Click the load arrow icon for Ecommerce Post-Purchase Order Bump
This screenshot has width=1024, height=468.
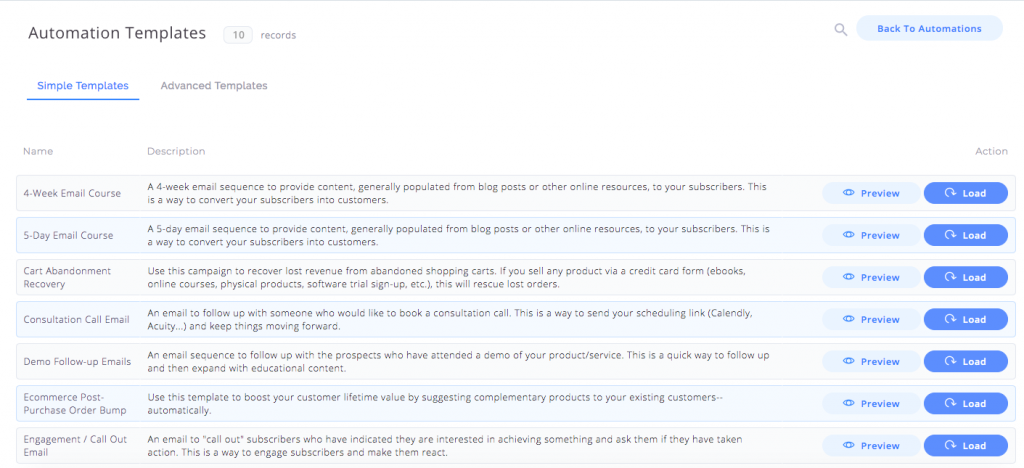[x=950, y=403]
